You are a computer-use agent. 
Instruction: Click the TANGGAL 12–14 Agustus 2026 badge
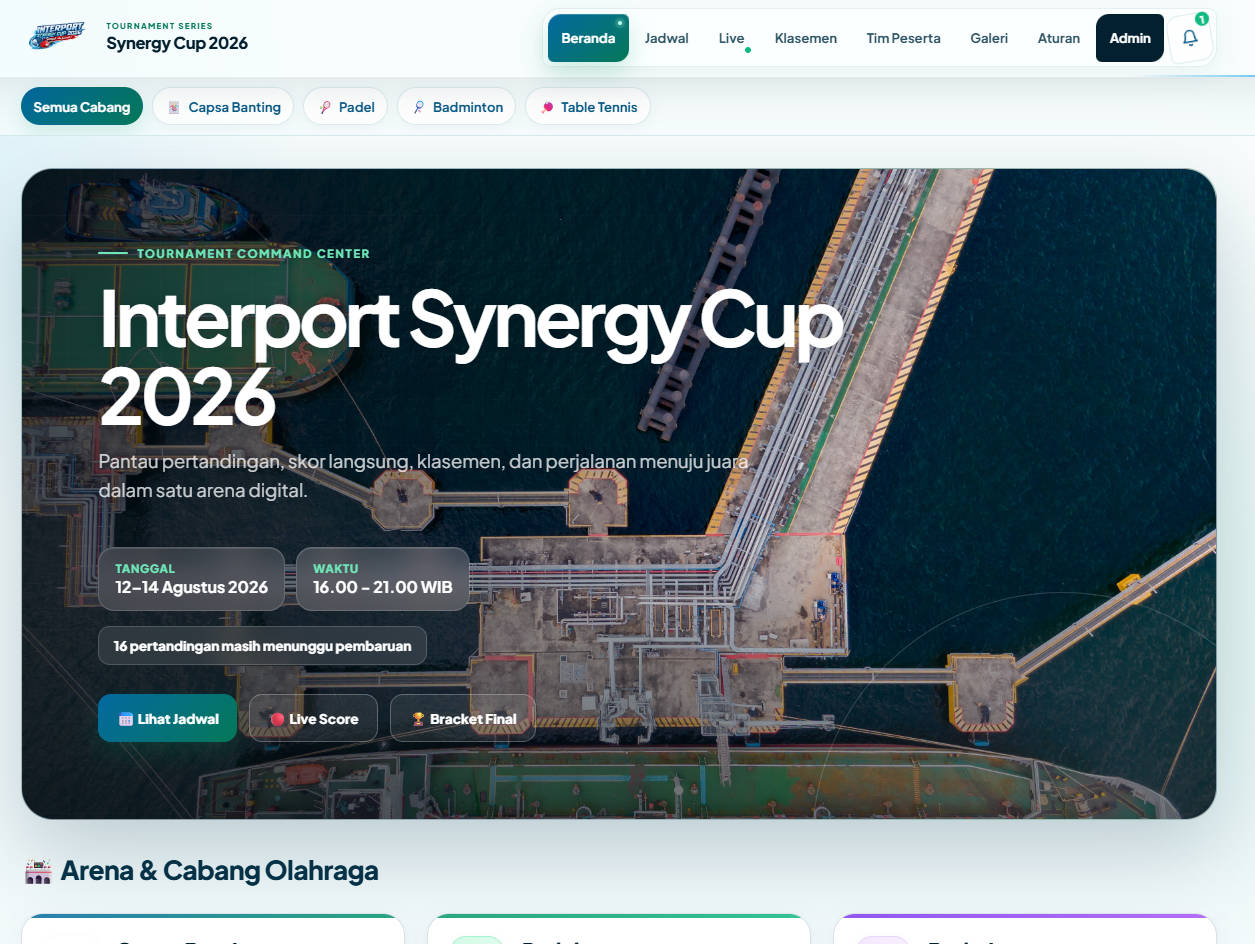[191, 579]
